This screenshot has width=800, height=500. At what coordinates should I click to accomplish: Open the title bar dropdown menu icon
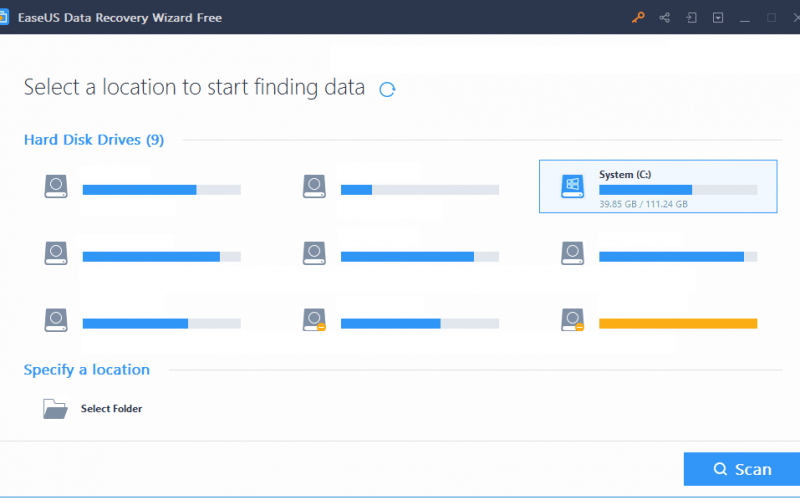pos(718,17)
